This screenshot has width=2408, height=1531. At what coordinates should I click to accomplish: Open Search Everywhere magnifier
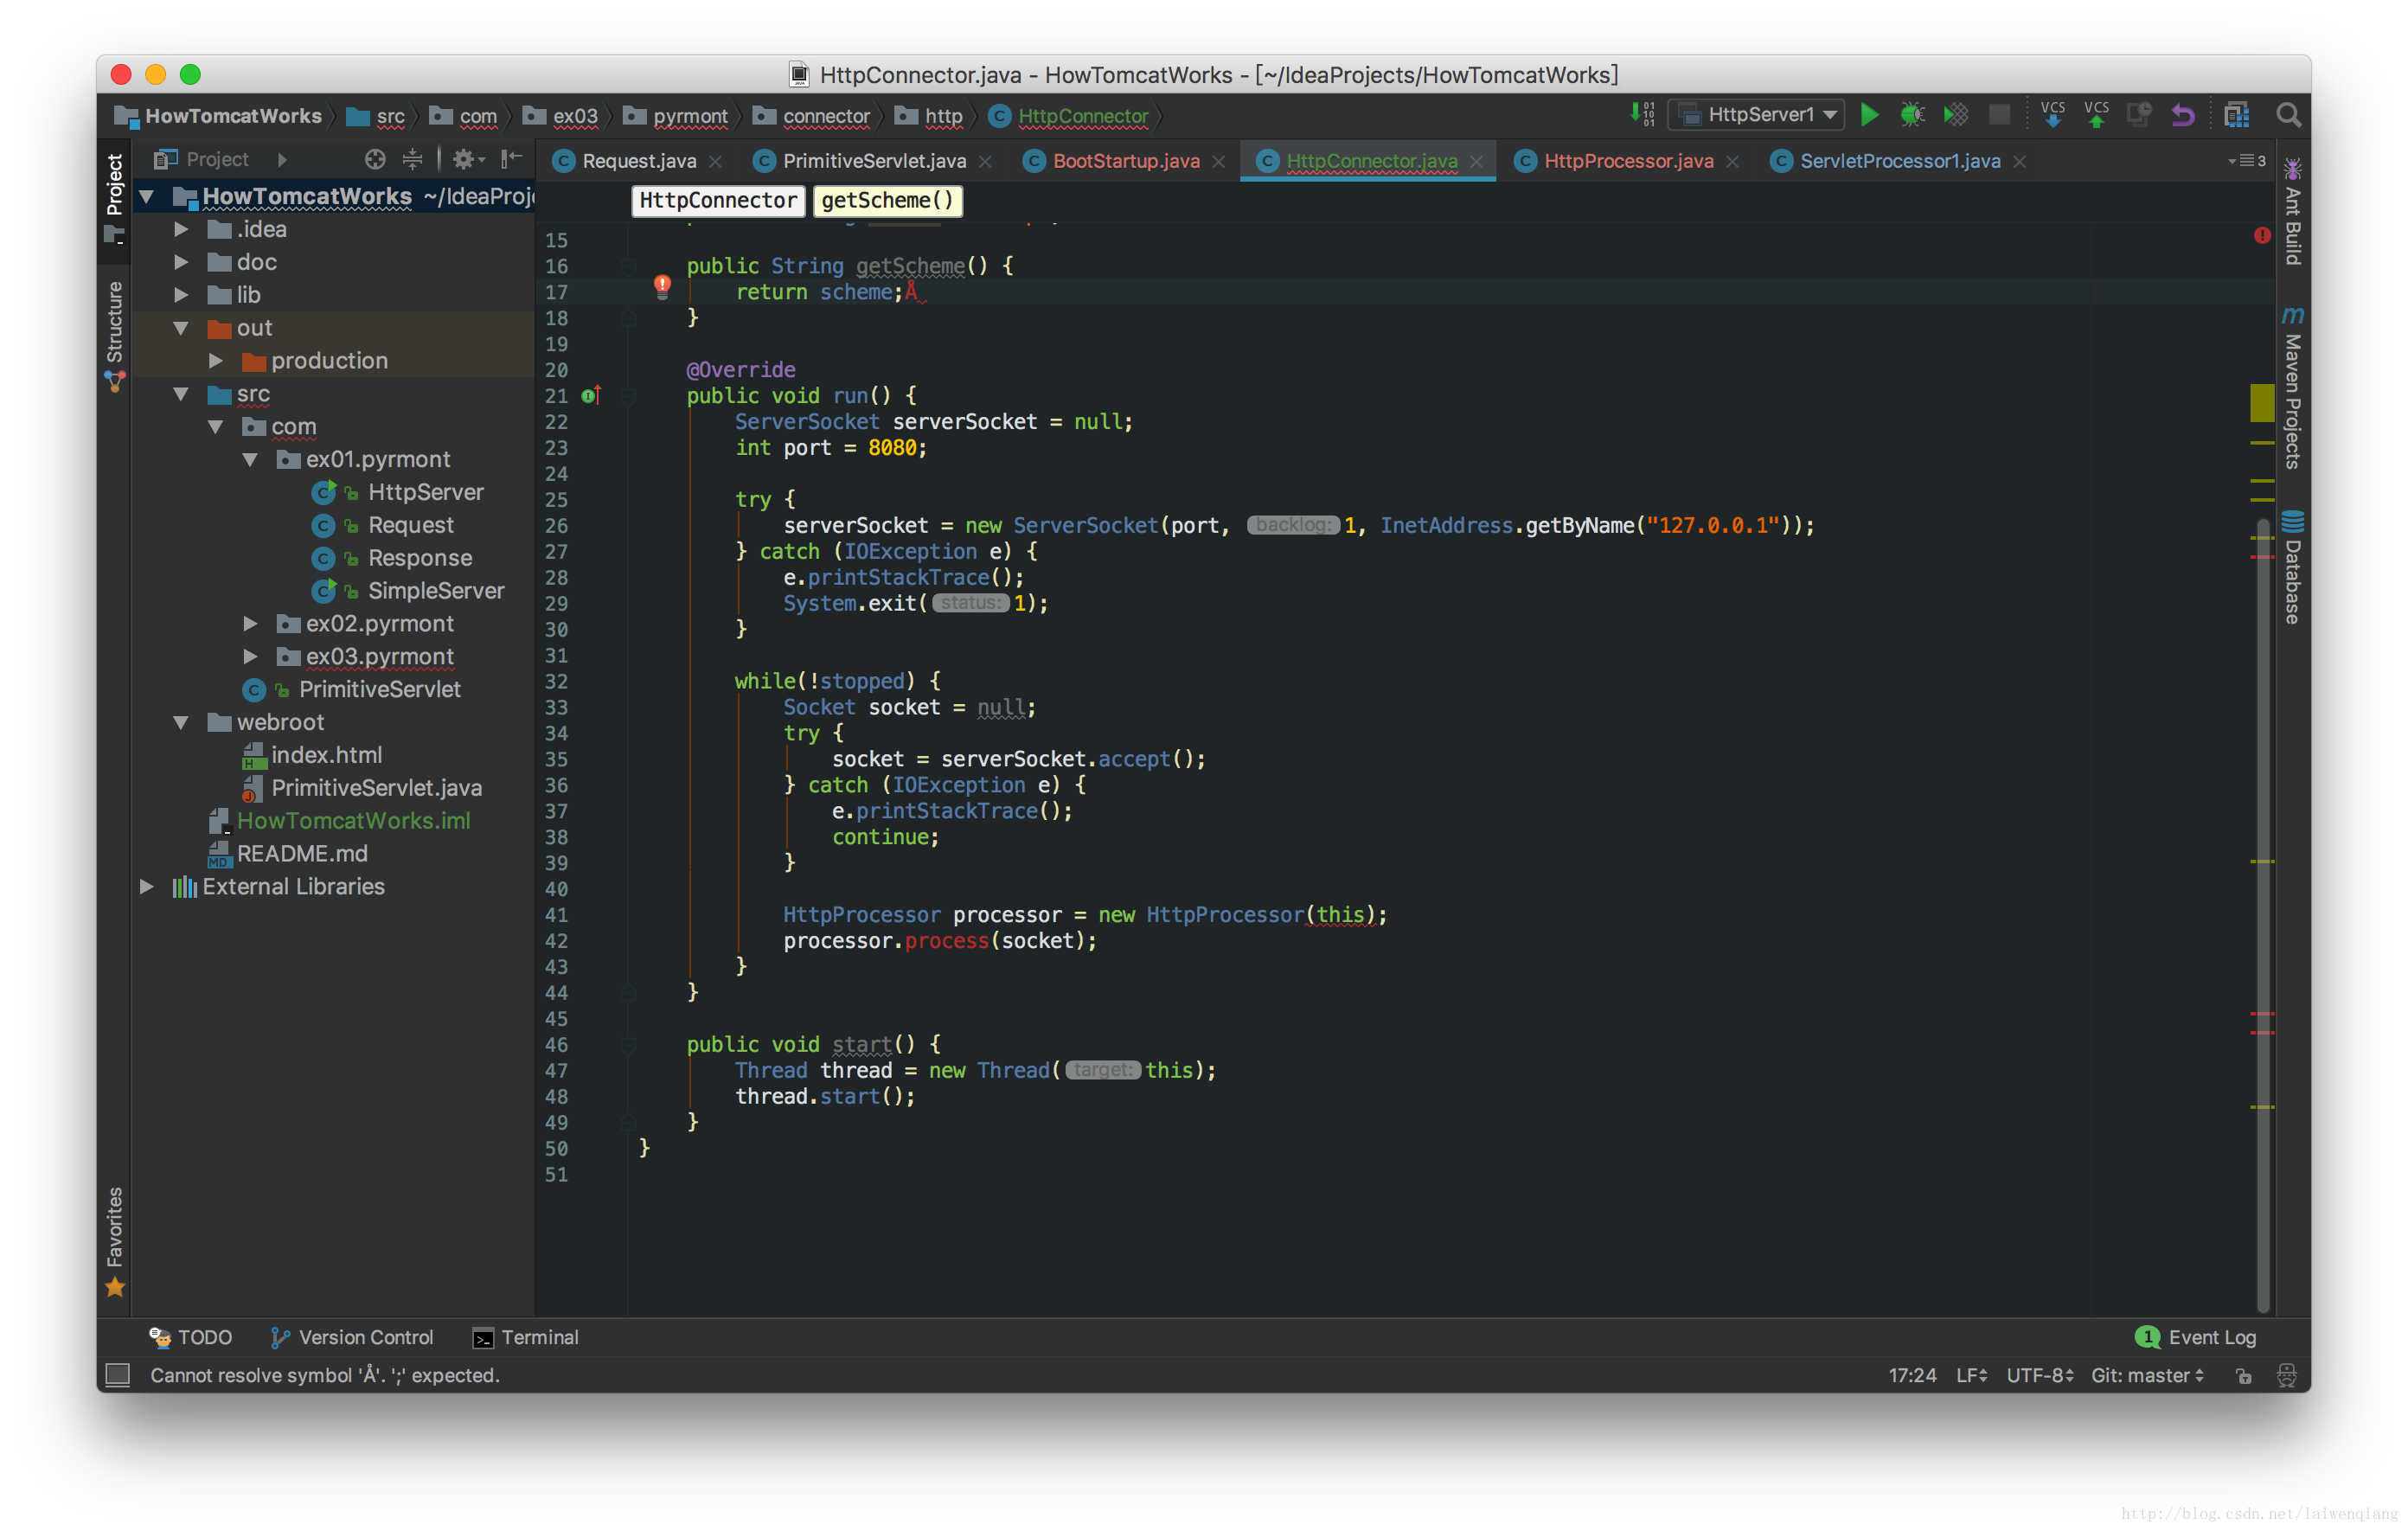click(2288, 115)
